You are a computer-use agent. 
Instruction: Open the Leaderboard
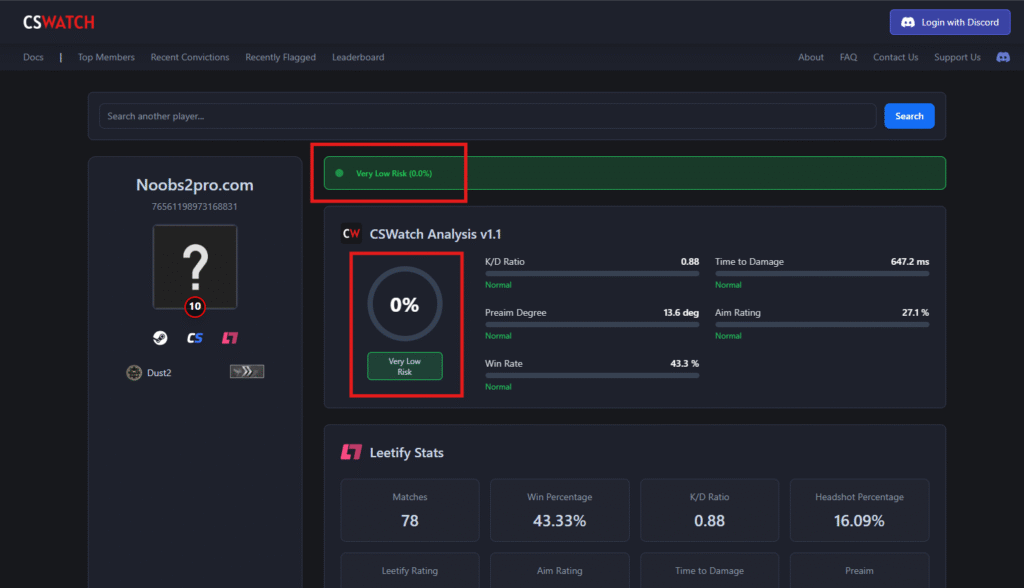[x=358, y=57]
